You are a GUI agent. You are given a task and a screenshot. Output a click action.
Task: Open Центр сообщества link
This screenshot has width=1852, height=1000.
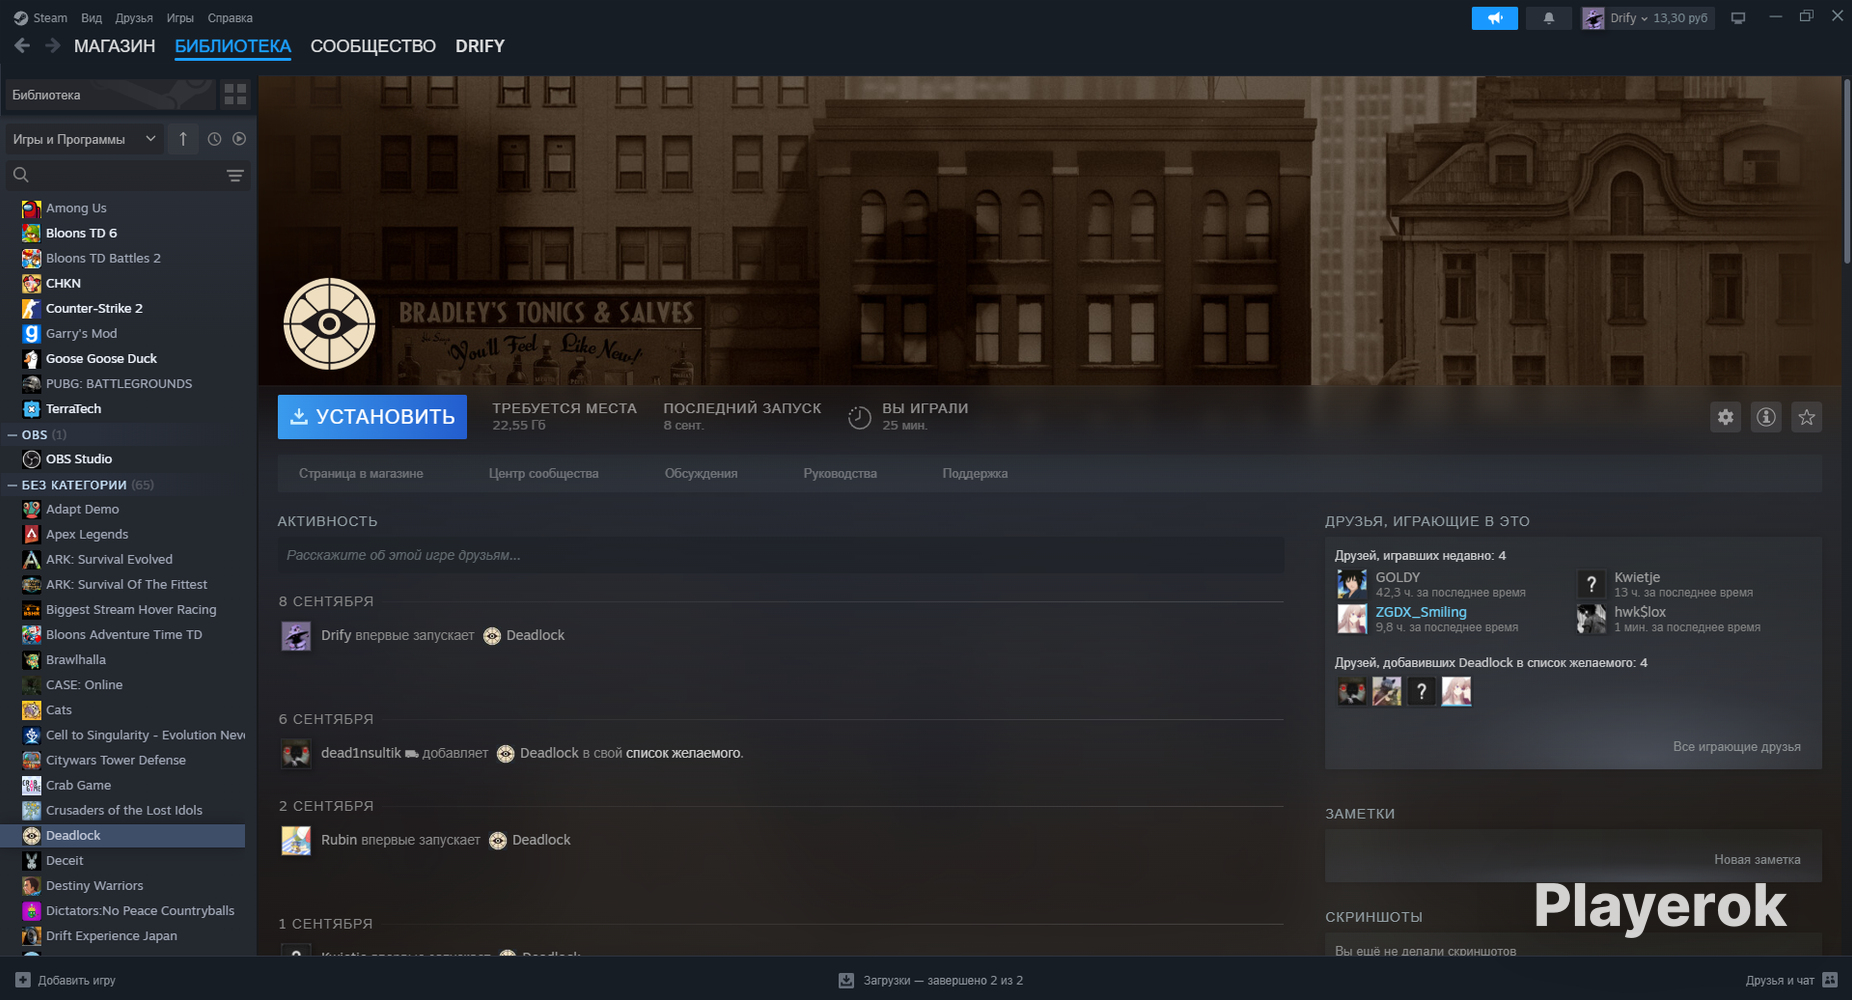click(543, 473)
